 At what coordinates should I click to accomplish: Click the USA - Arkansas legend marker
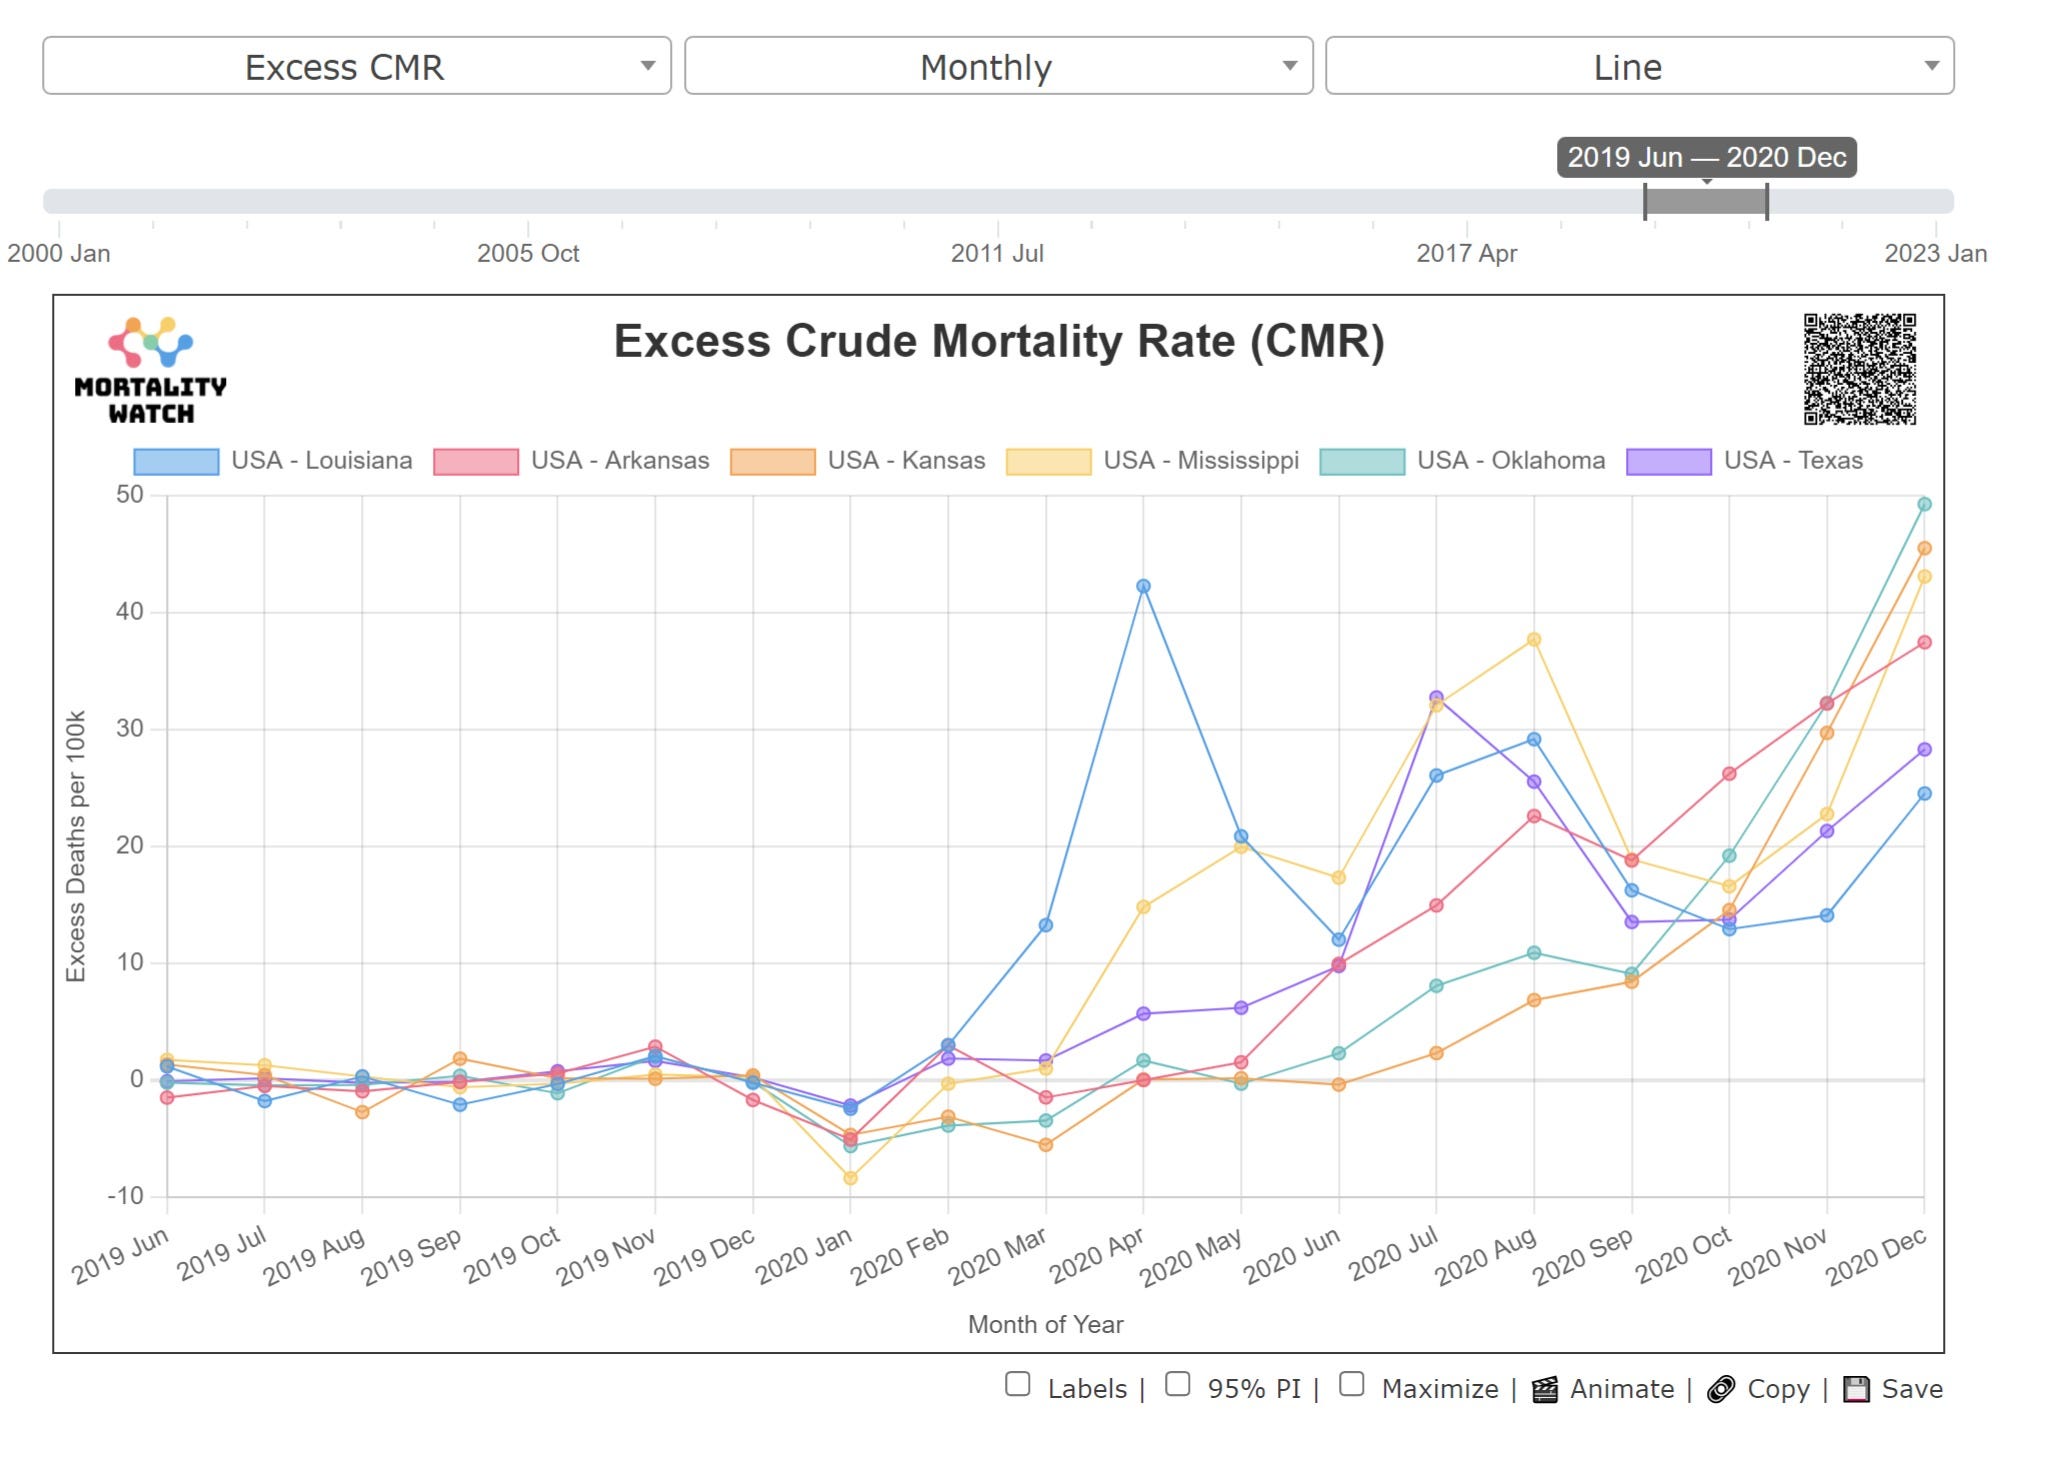475,461
